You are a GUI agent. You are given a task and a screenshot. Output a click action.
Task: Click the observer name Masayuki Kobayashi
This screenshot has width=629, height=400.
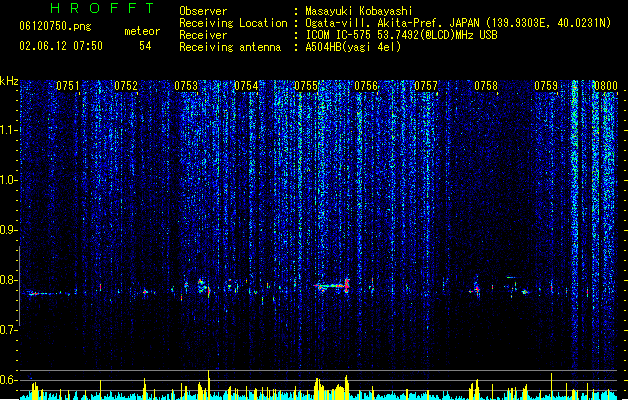coord(359,11)
